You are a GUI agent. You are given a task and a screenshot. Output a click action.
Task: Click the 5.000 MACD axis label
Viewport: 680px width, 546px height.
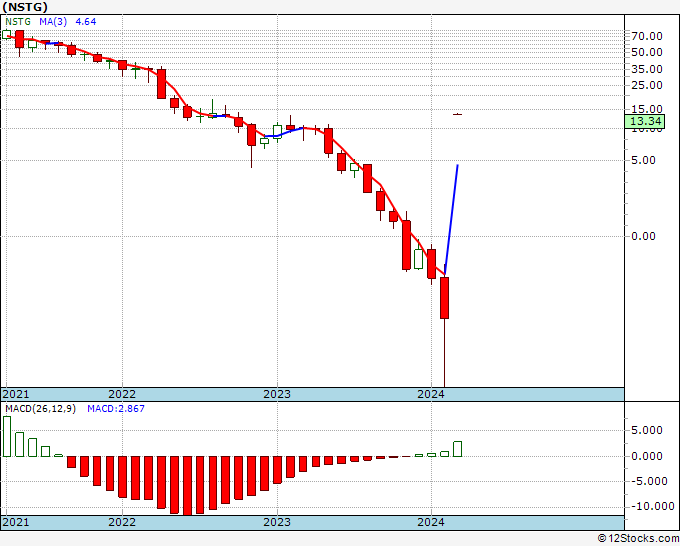pyautogui.click(x=647, y=430)
